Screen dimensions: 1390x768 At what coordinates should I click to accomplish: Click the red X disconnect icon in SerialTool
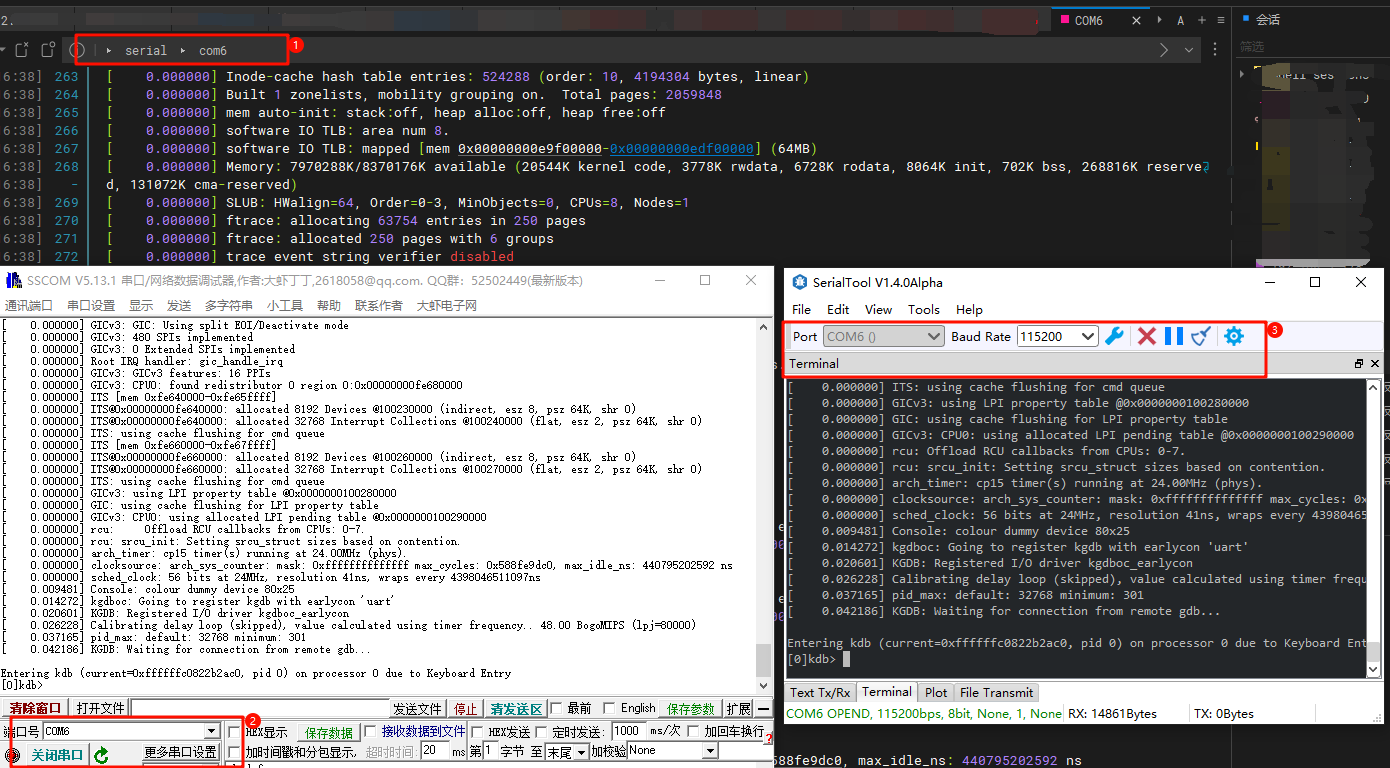(1147, 336)
